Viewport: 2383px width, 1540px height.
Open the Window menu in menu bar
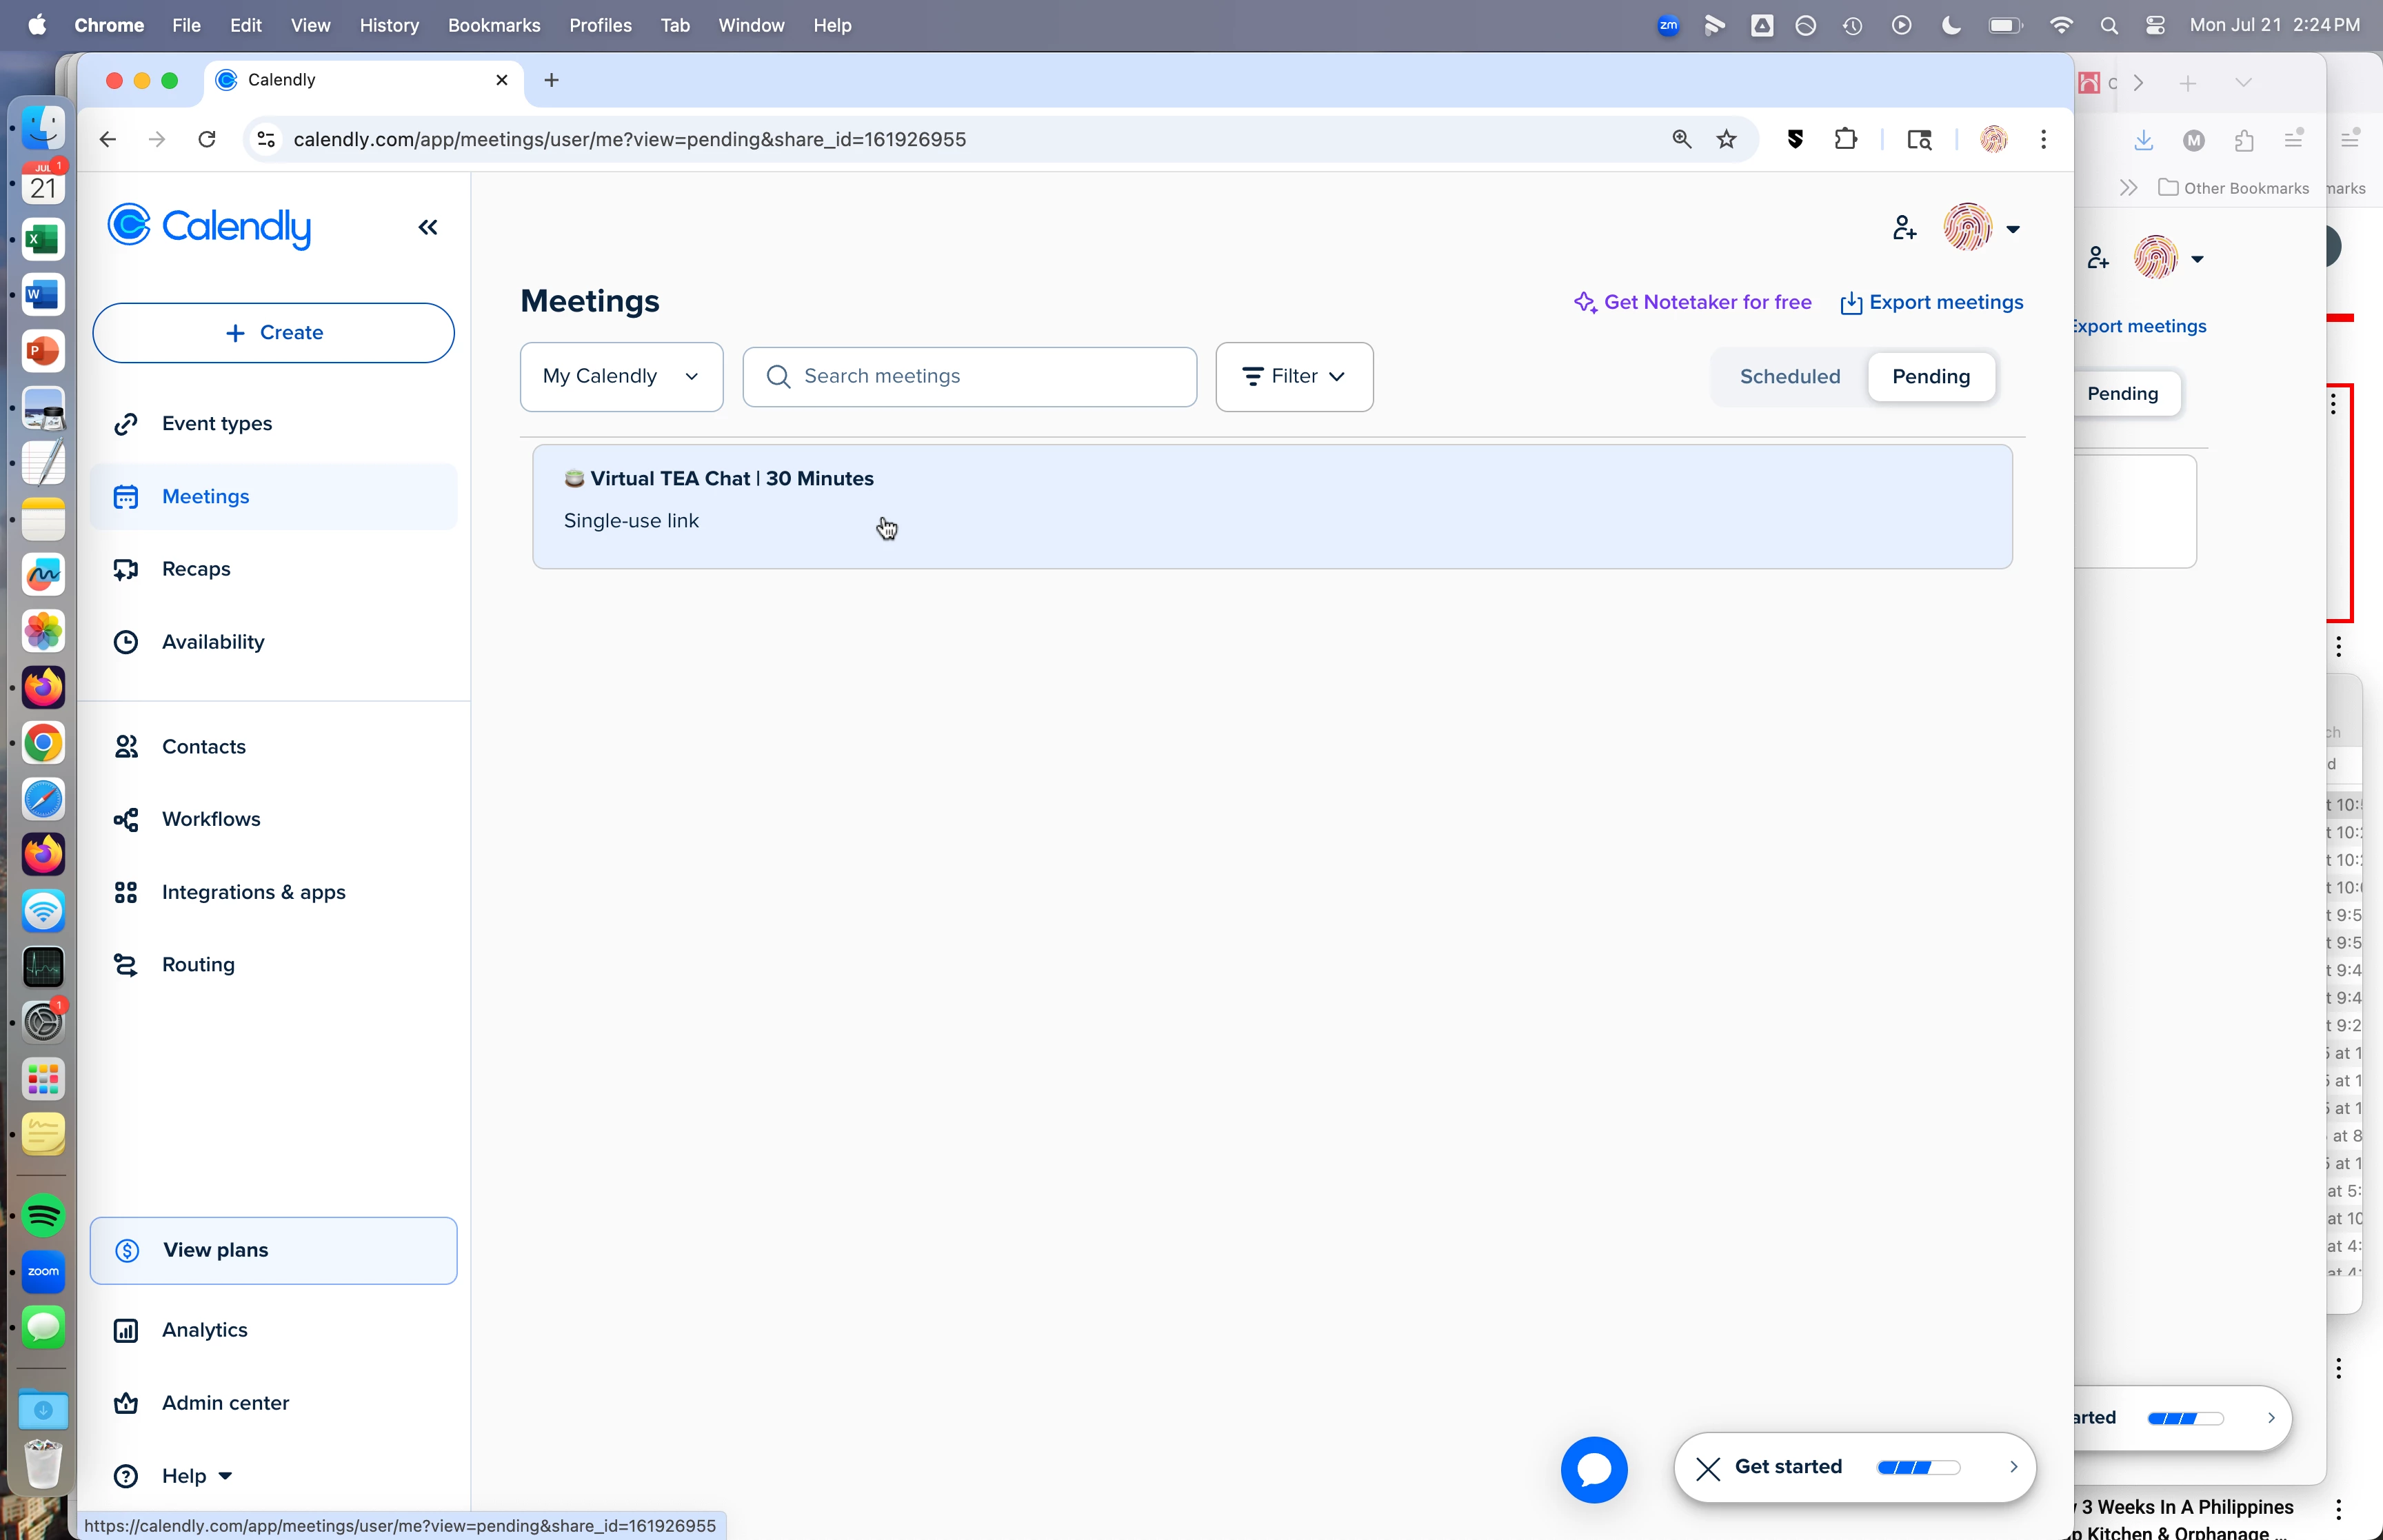click(750, 25)
